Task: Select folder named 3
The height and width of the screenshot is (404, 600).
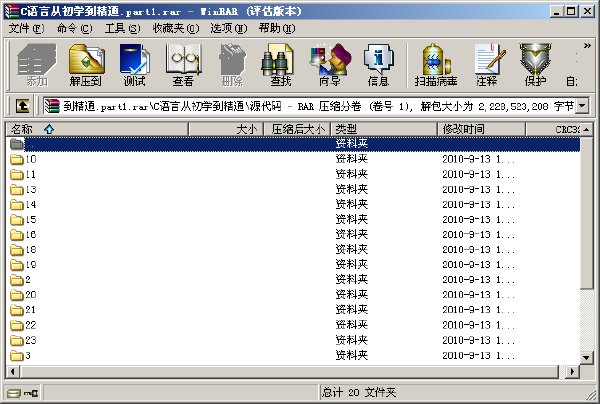Action: tap(293, 355)
